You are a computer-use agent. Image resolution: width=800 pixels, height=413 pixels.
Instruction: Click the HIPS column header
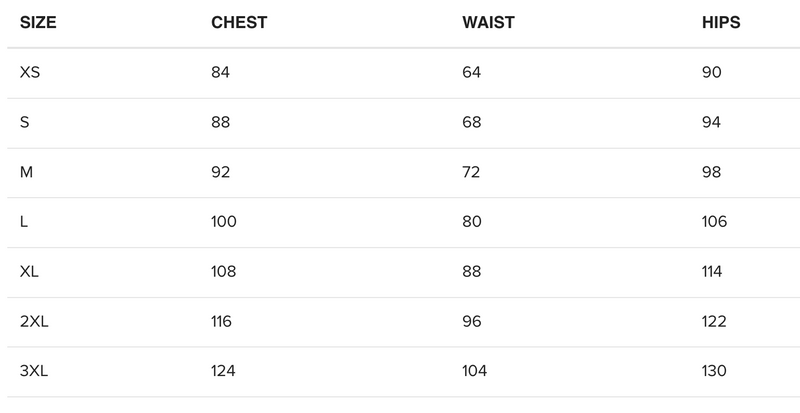click(721, 23)
